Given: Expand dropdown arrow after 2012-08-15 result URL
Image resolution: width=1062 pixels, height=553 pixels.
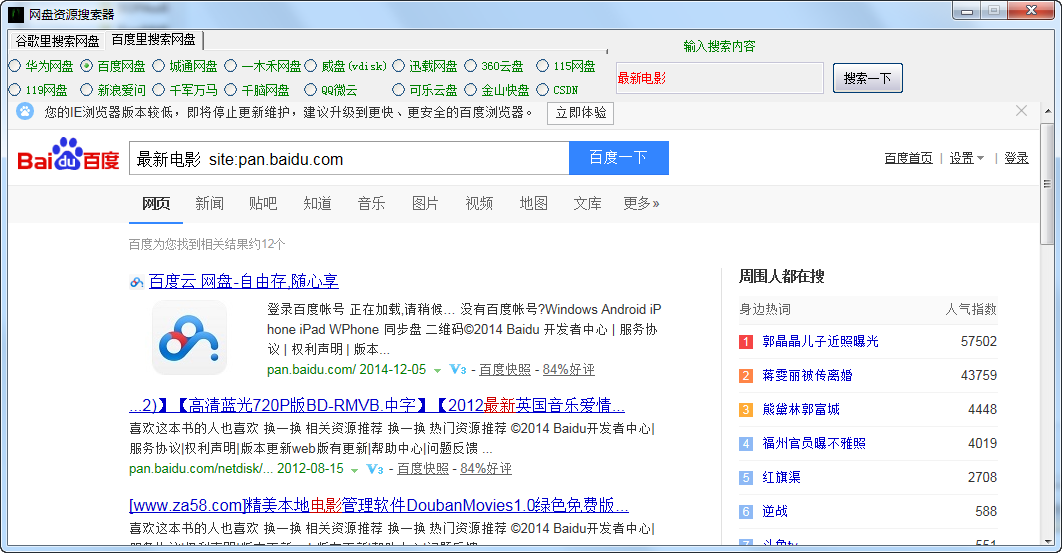Looking at the screenshot, I should click(x=354, y=470).
